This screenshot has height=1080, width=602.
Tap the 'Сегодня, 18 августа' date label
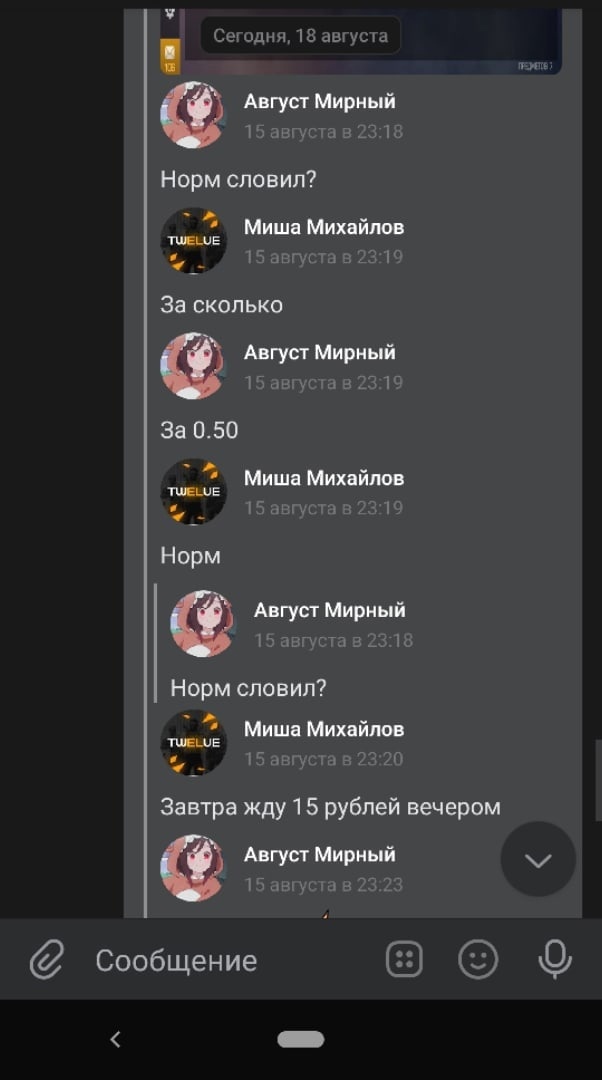click(x=300, y=36)
